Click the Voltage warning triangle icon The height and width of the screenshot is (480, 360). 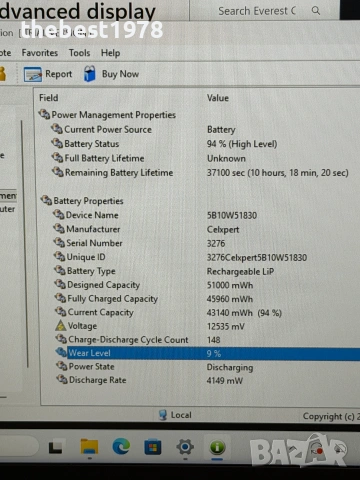pyautogui.click(x=61, y=325)
